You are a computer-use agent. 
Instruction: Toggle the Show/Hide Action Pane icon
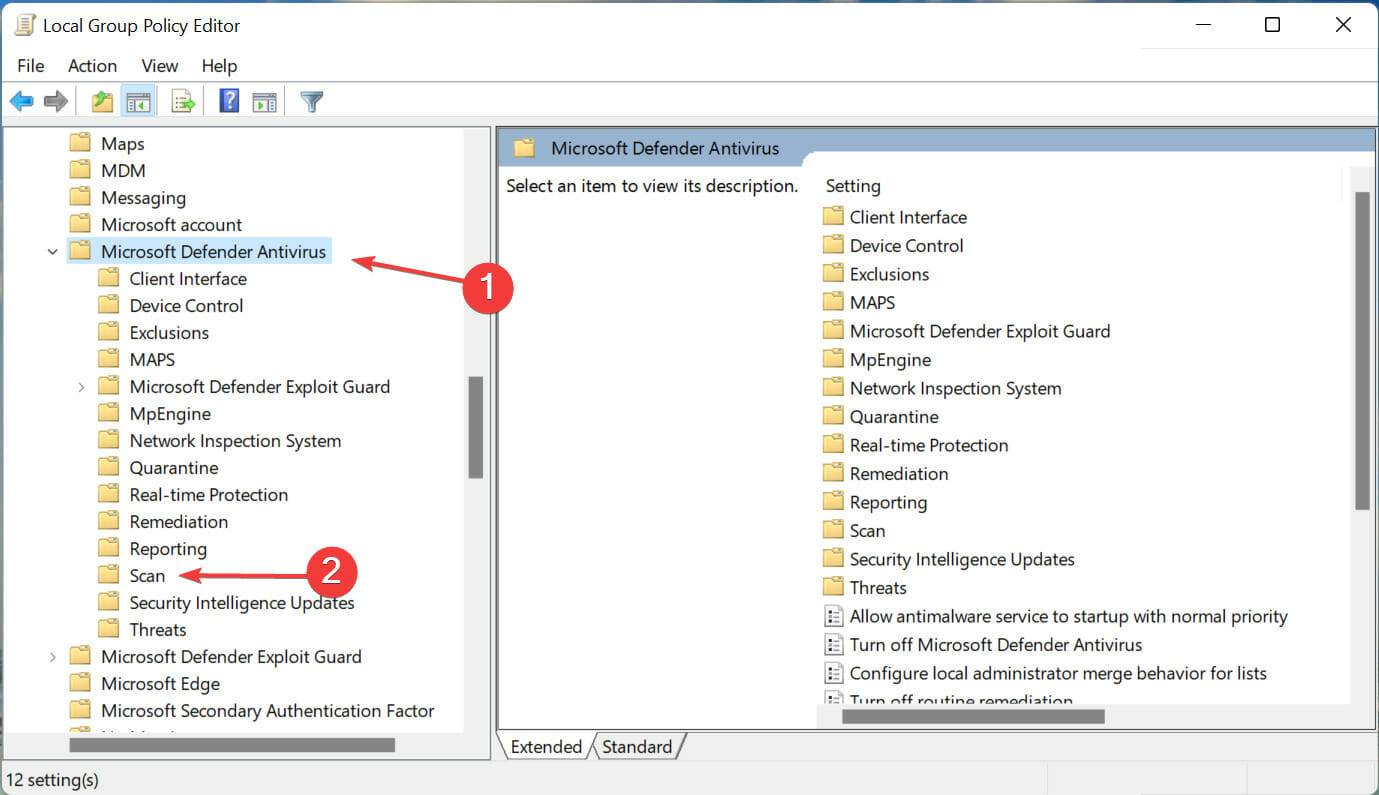click(264, 101)
